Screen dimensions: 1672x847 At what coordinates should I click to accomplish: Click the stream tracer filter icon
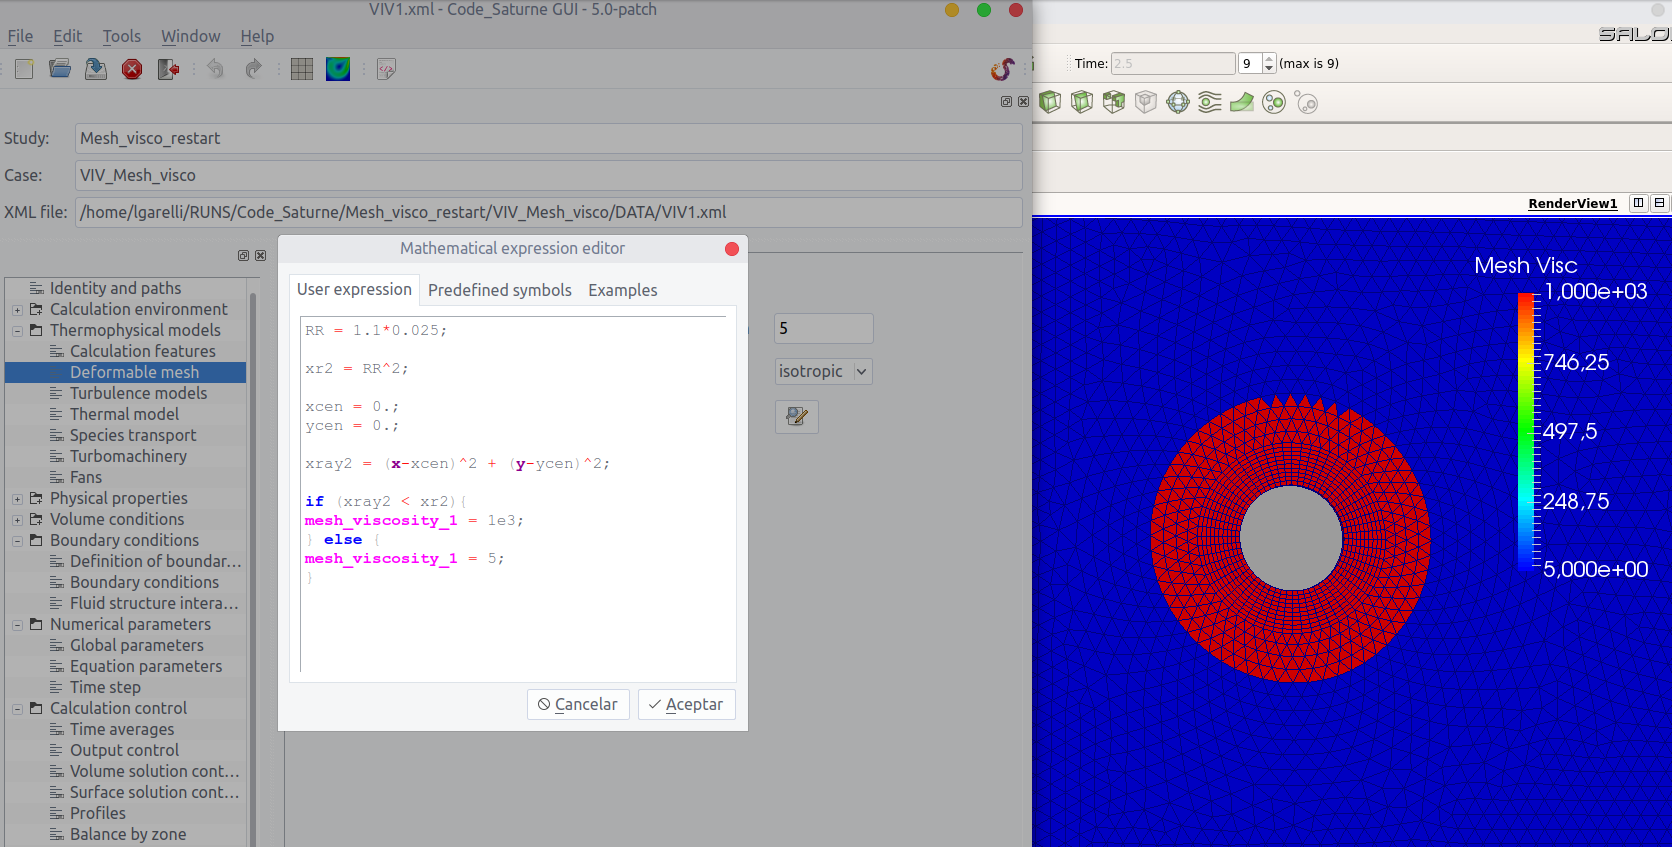(x=1210, y=102)
